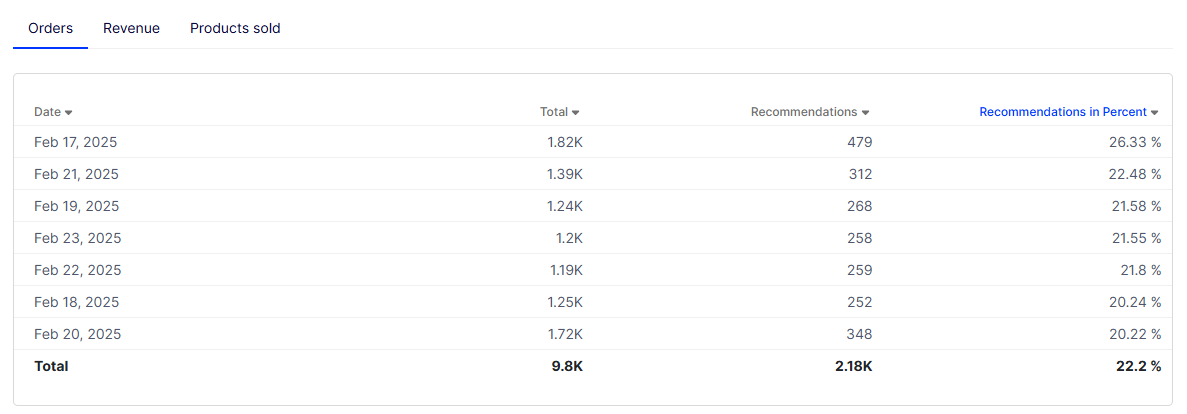
Task: Sort by Recommendations column arrow
Action: [x=865, y=113]
